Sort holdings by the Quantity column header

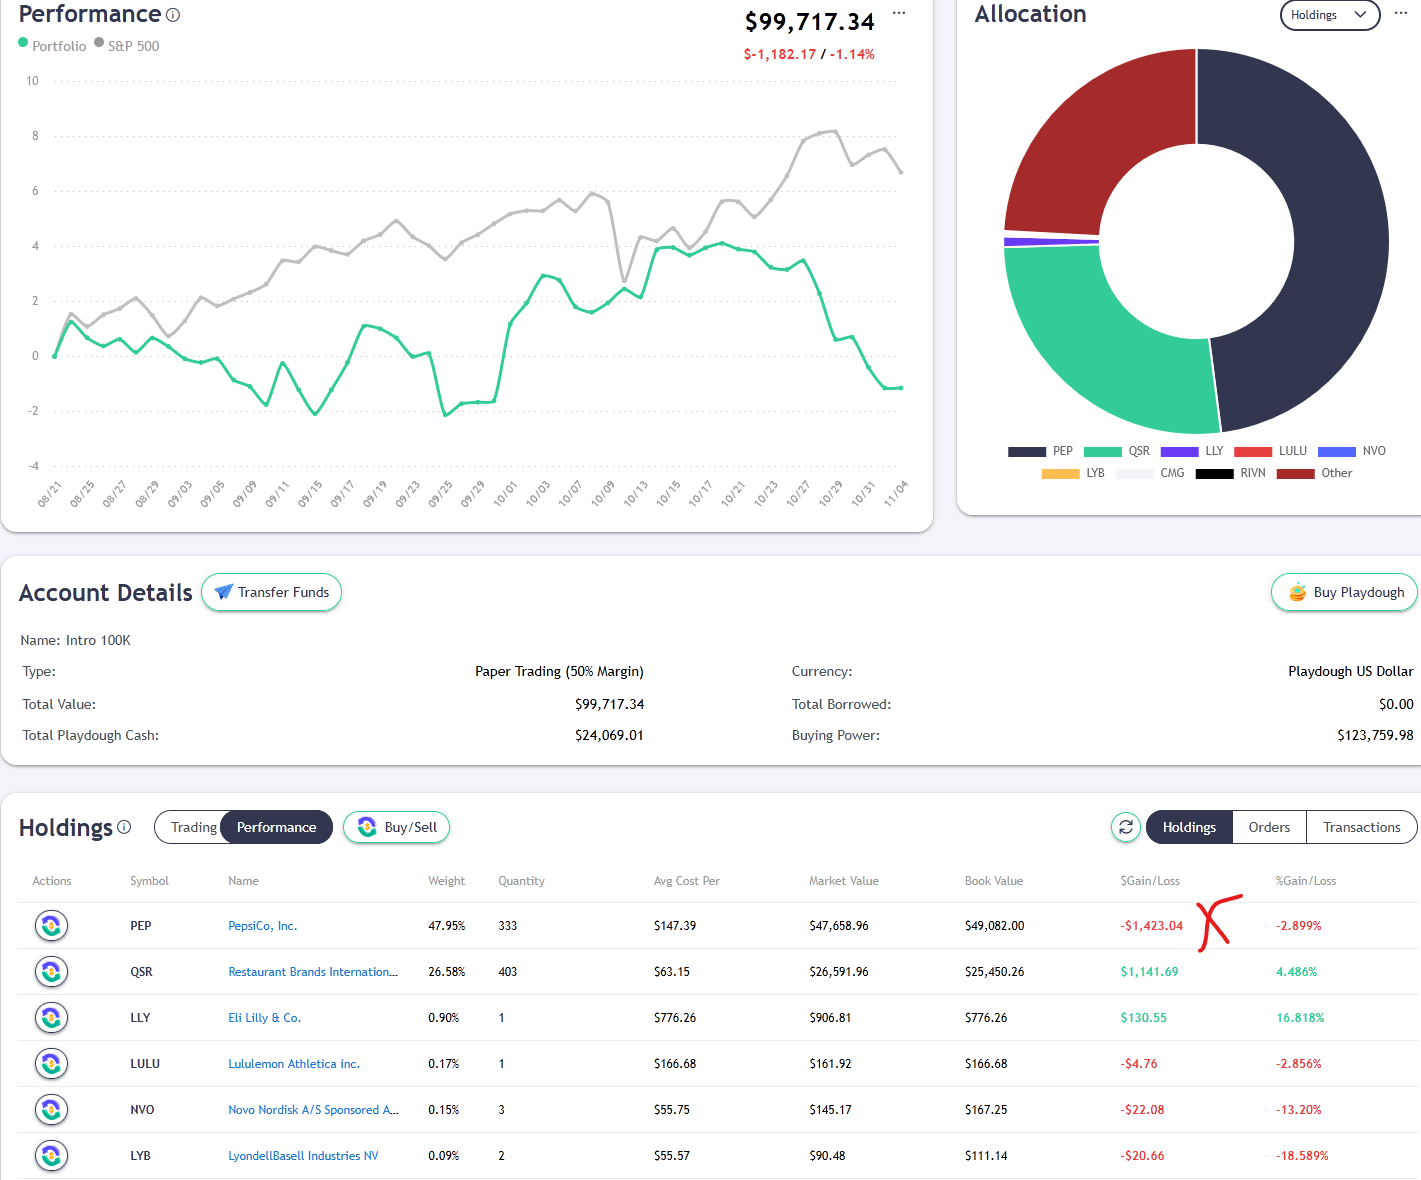(x=521, y=881)
